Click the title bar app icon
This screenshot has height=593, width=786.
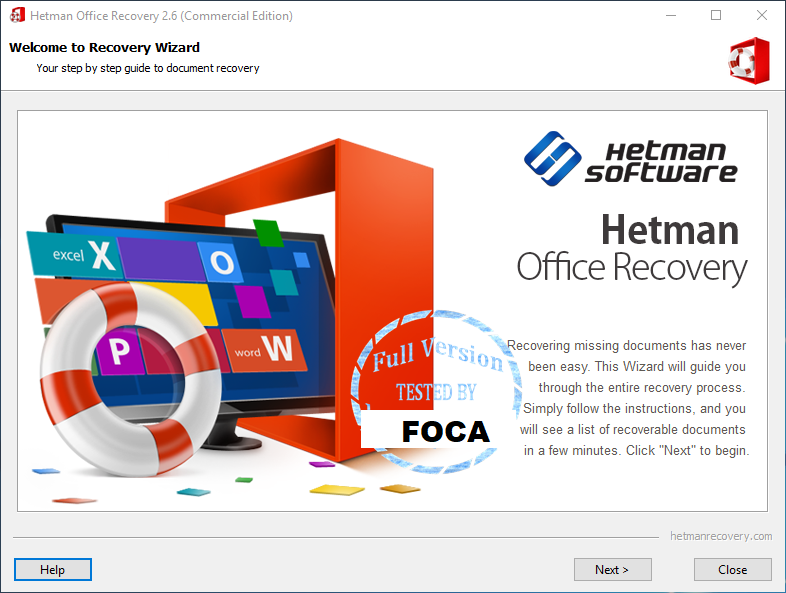(17, 16)
